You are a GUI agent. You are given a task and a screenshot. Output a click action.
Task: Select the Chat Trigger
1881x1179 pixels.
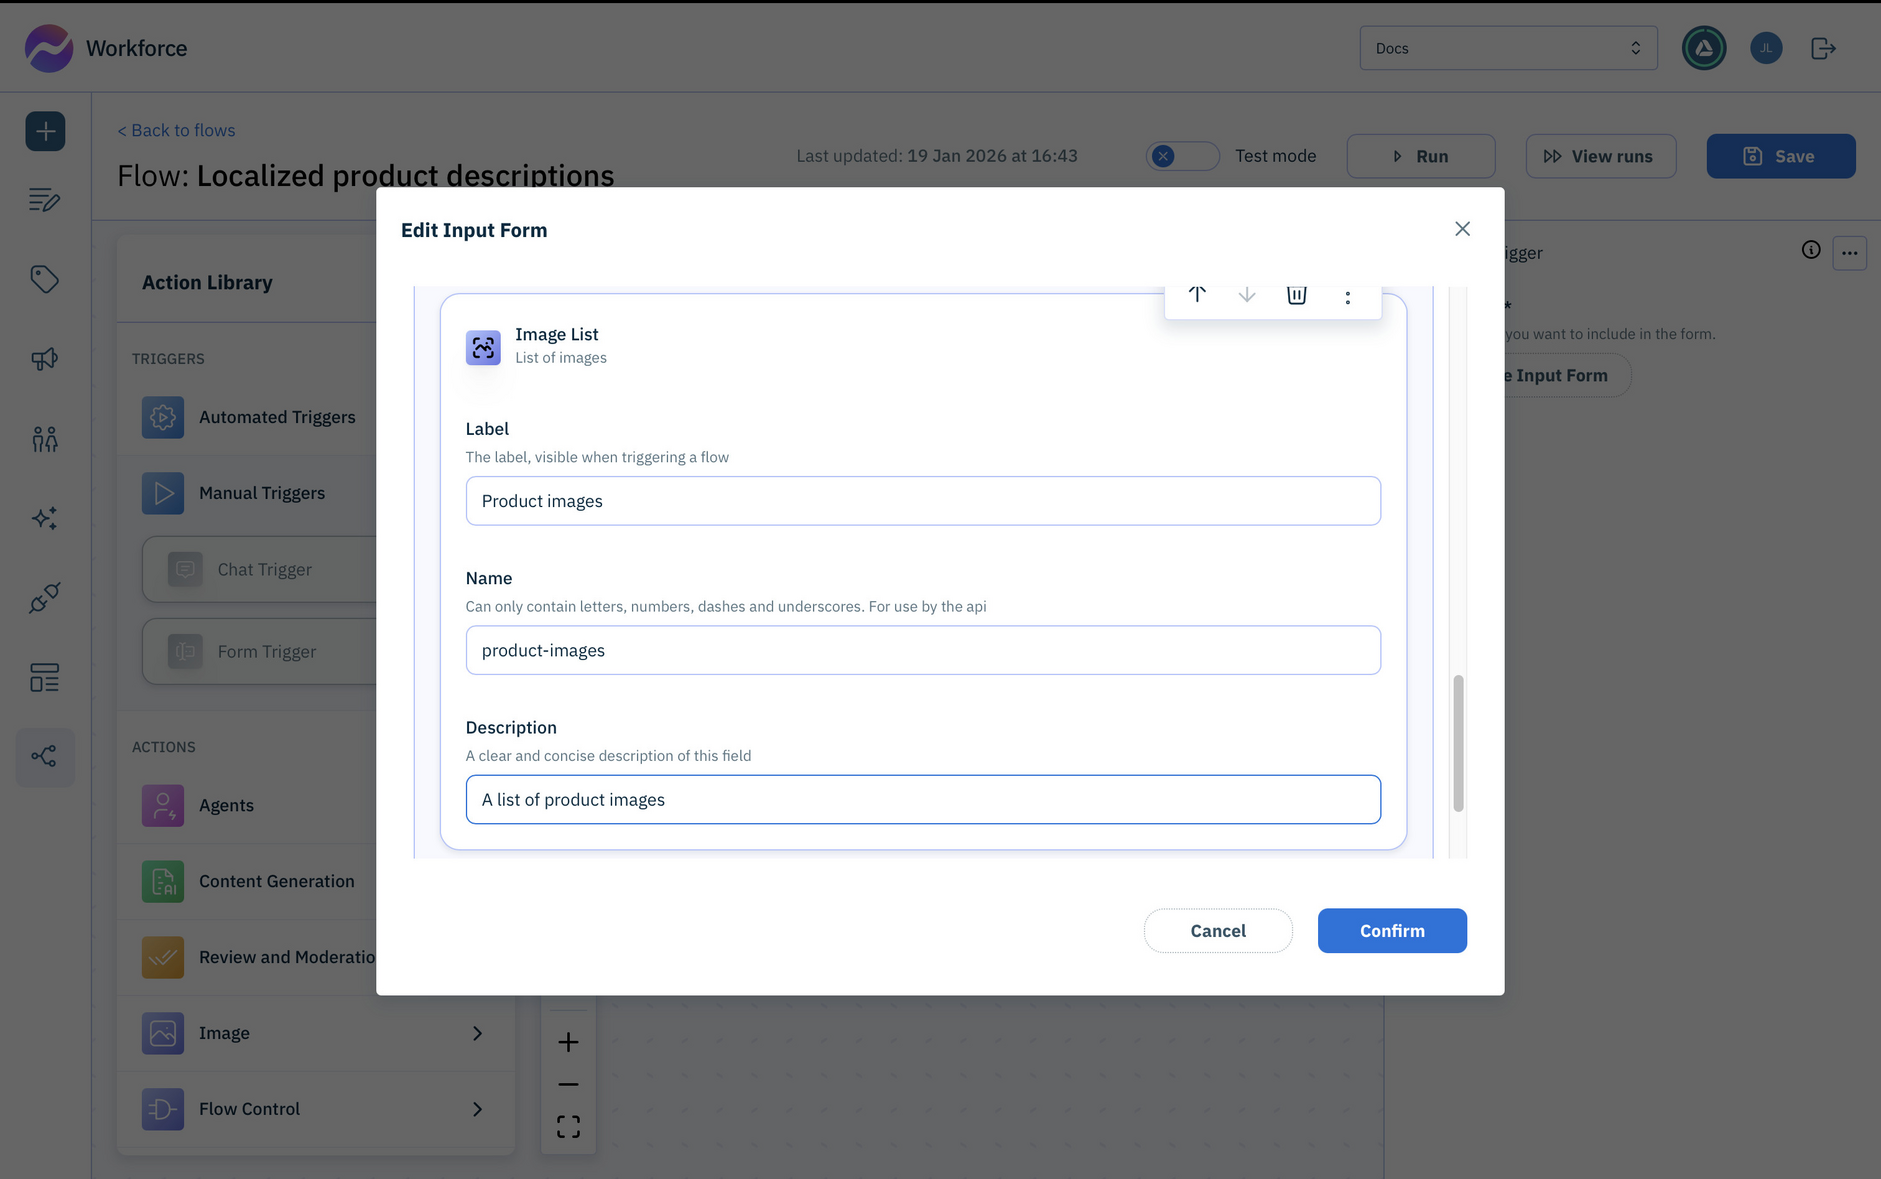tap(264, 569)
